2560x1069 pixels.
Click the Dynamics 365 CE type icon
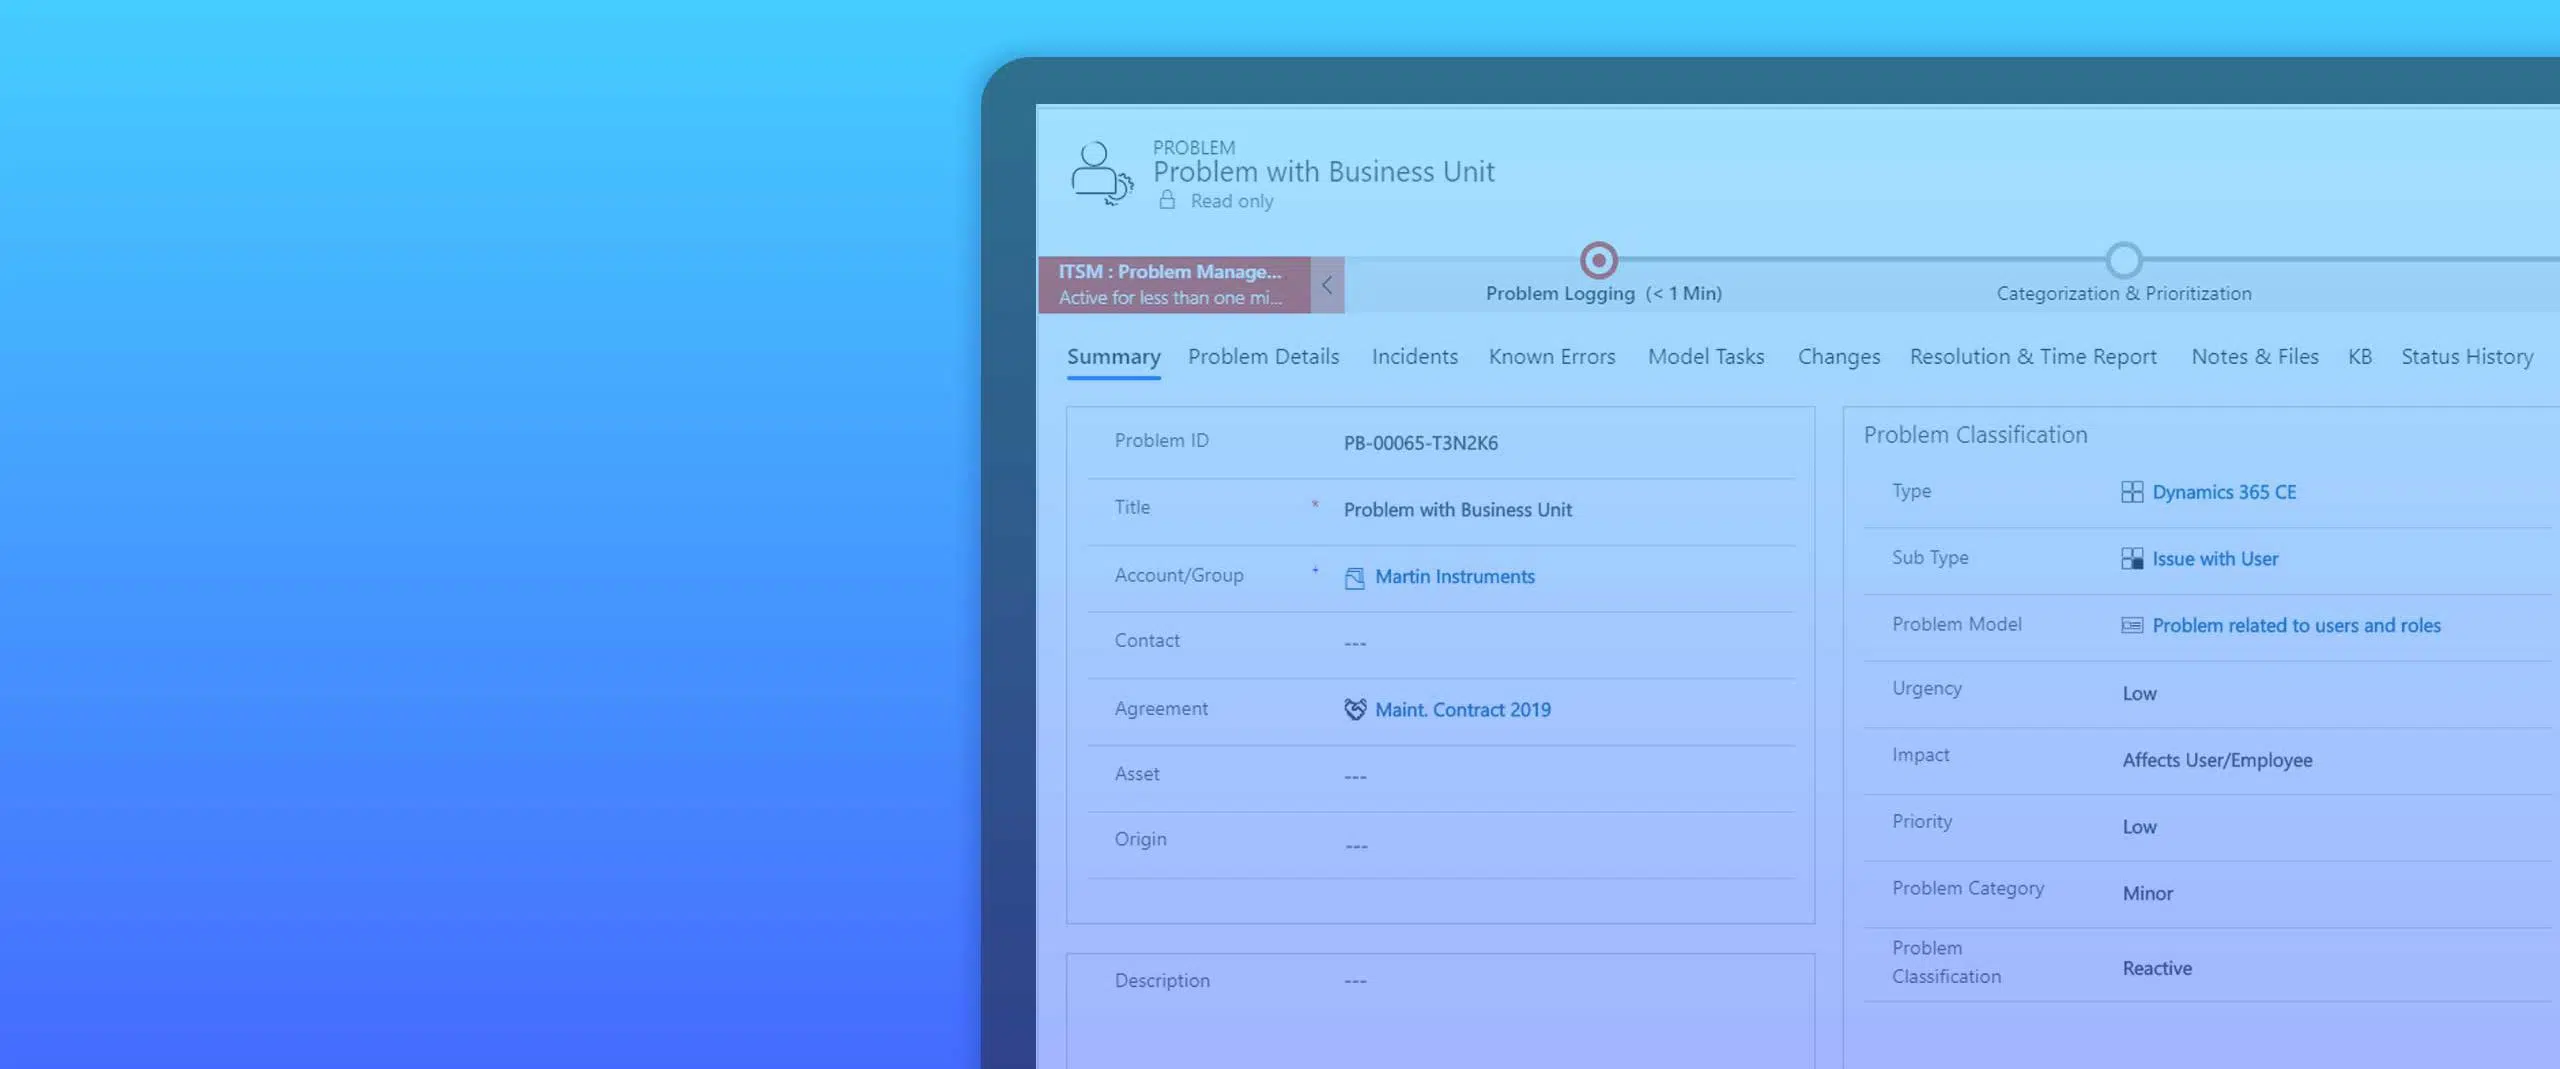click(2131, 492)
